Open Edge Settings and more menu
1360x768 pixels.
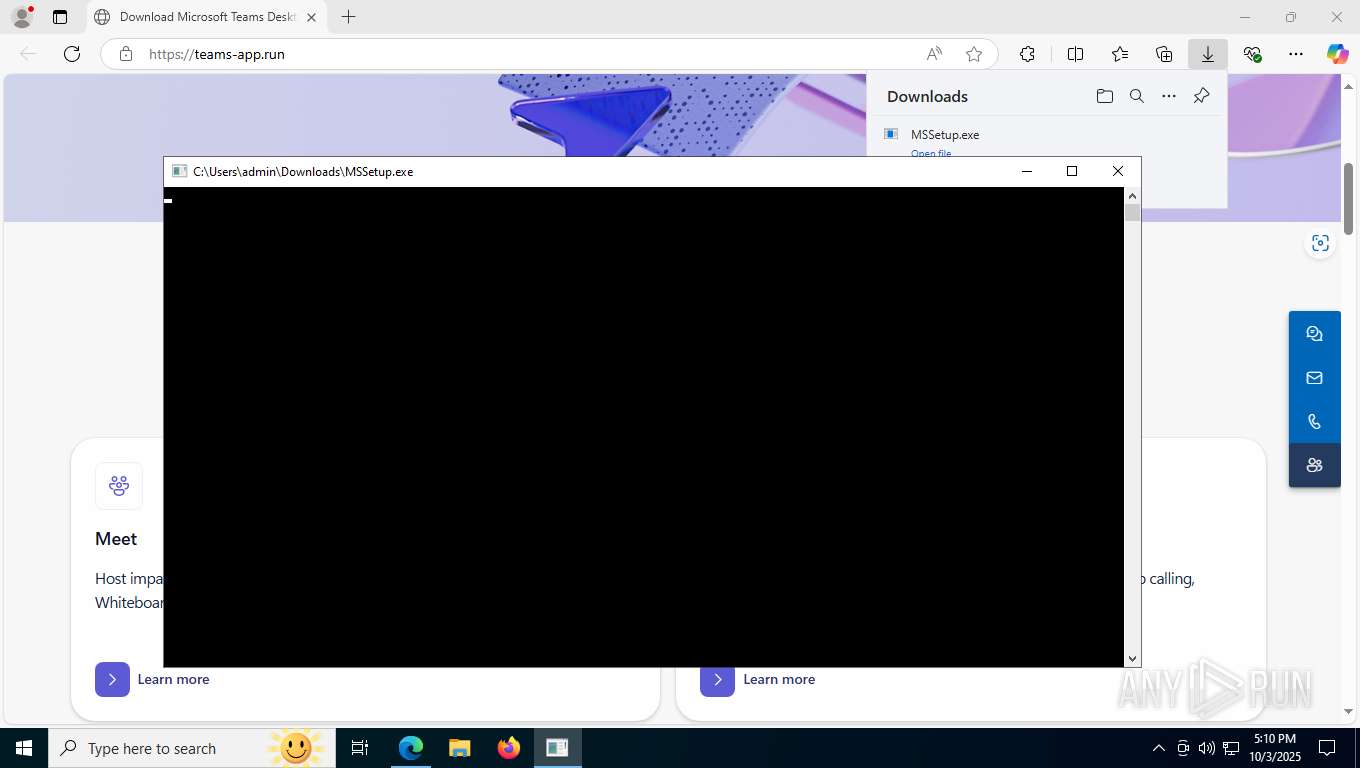pyautogui.click(x=1296, y=54)
